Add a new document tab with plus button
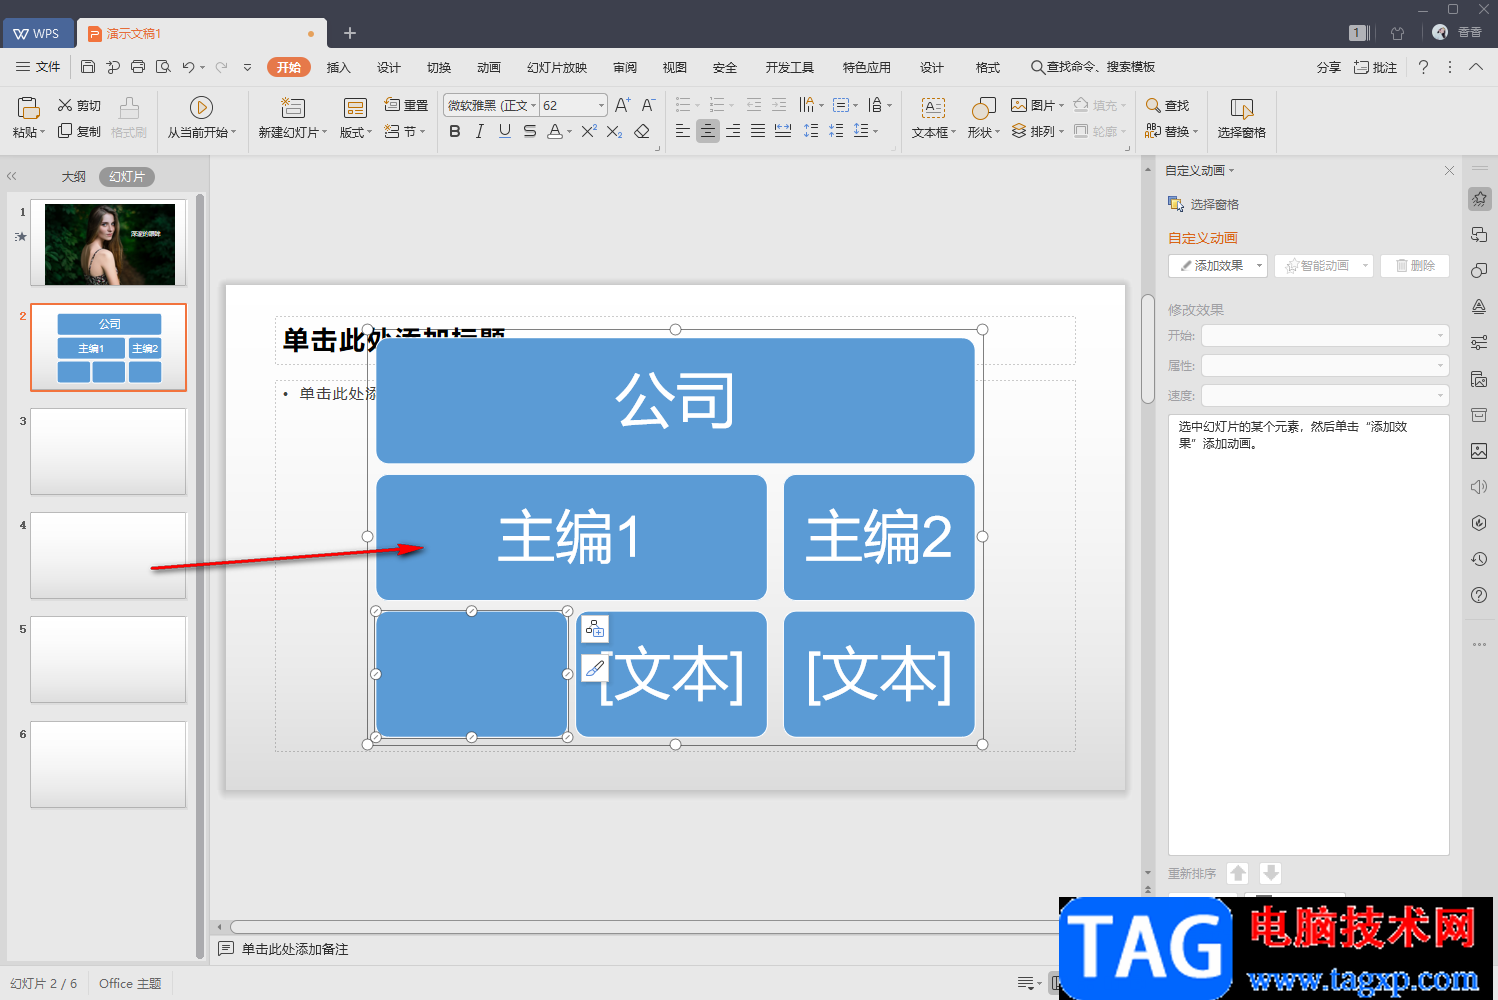The image size is (1498, 1000). [350, 33]
